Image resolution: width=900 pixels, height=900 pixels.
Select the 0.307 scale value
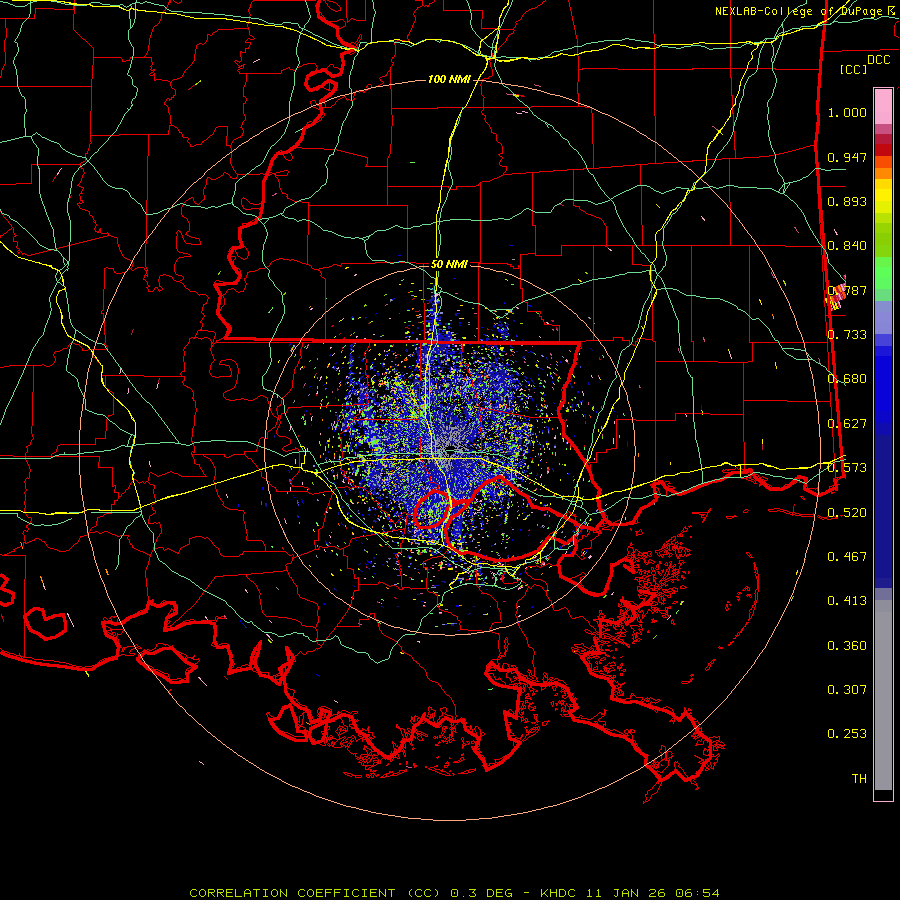pos(847,690)
